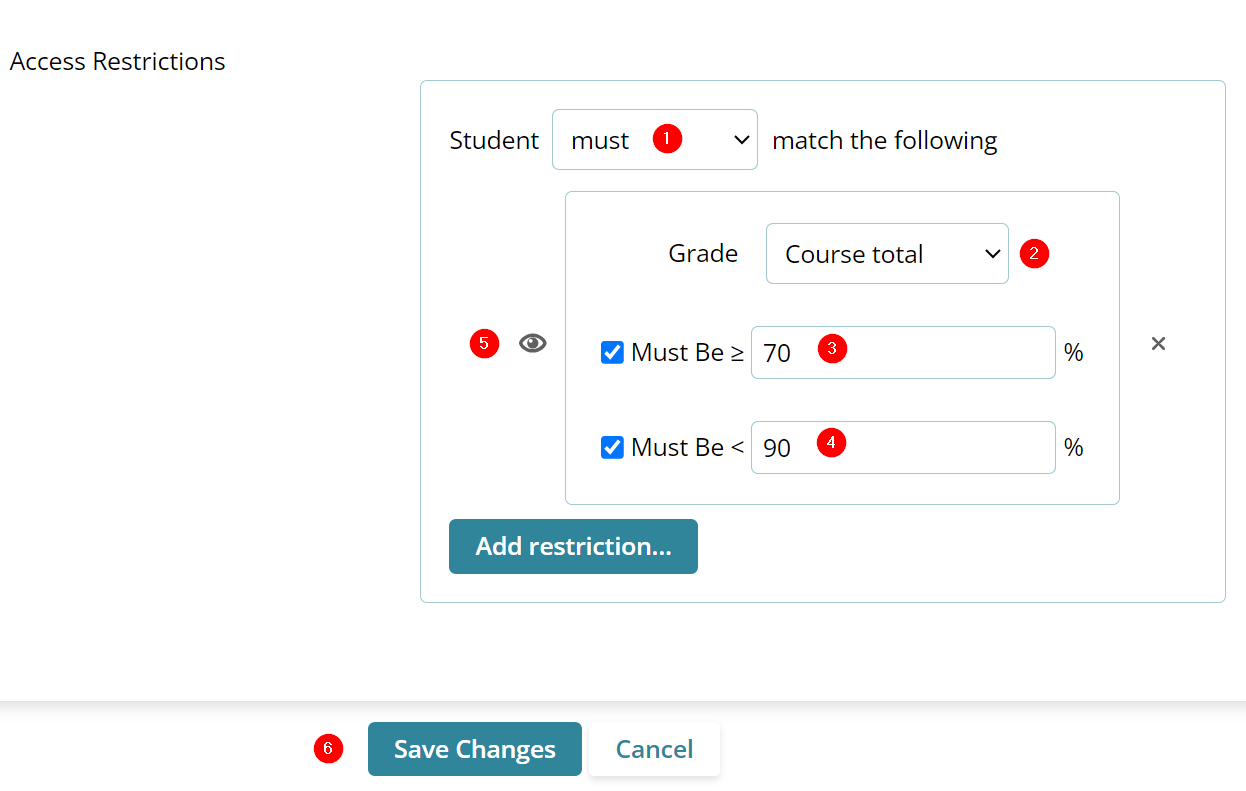This screenshot has width=1246, height=791.
Task: Select the maximum grade field showing 90
Action: 940,447
